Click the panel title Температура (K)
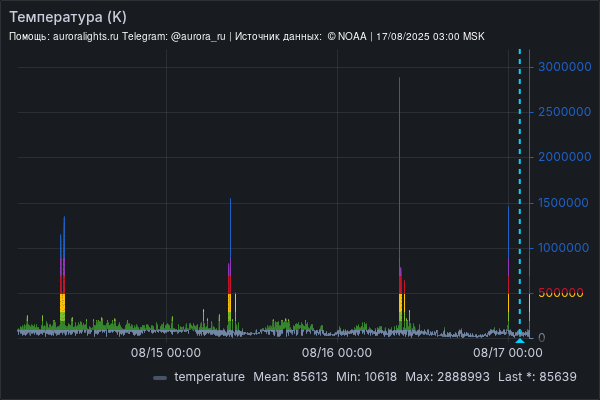600x400 pixels. point(68,17)
